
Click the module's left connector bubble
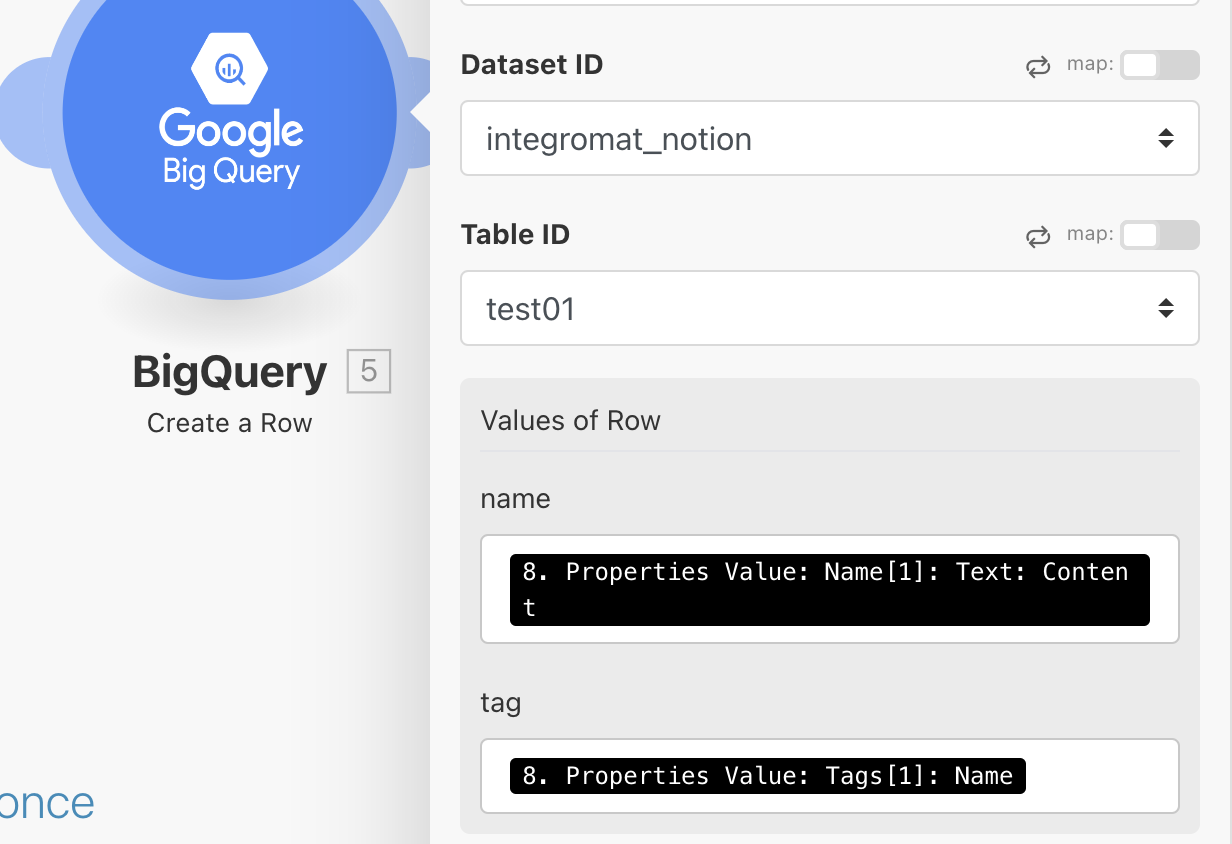[25, 112]
